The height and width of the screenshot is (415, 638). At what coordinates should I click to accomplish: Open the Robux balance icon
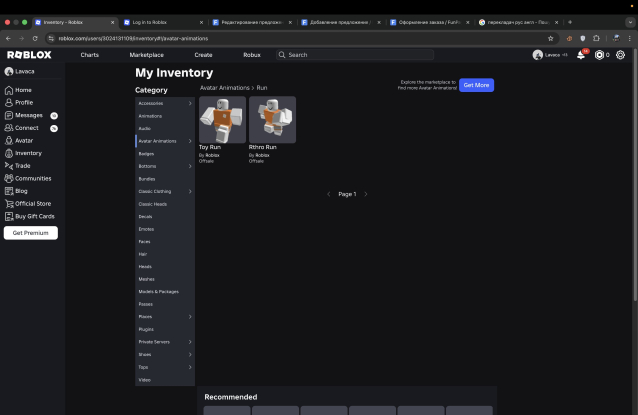(600, 55)
